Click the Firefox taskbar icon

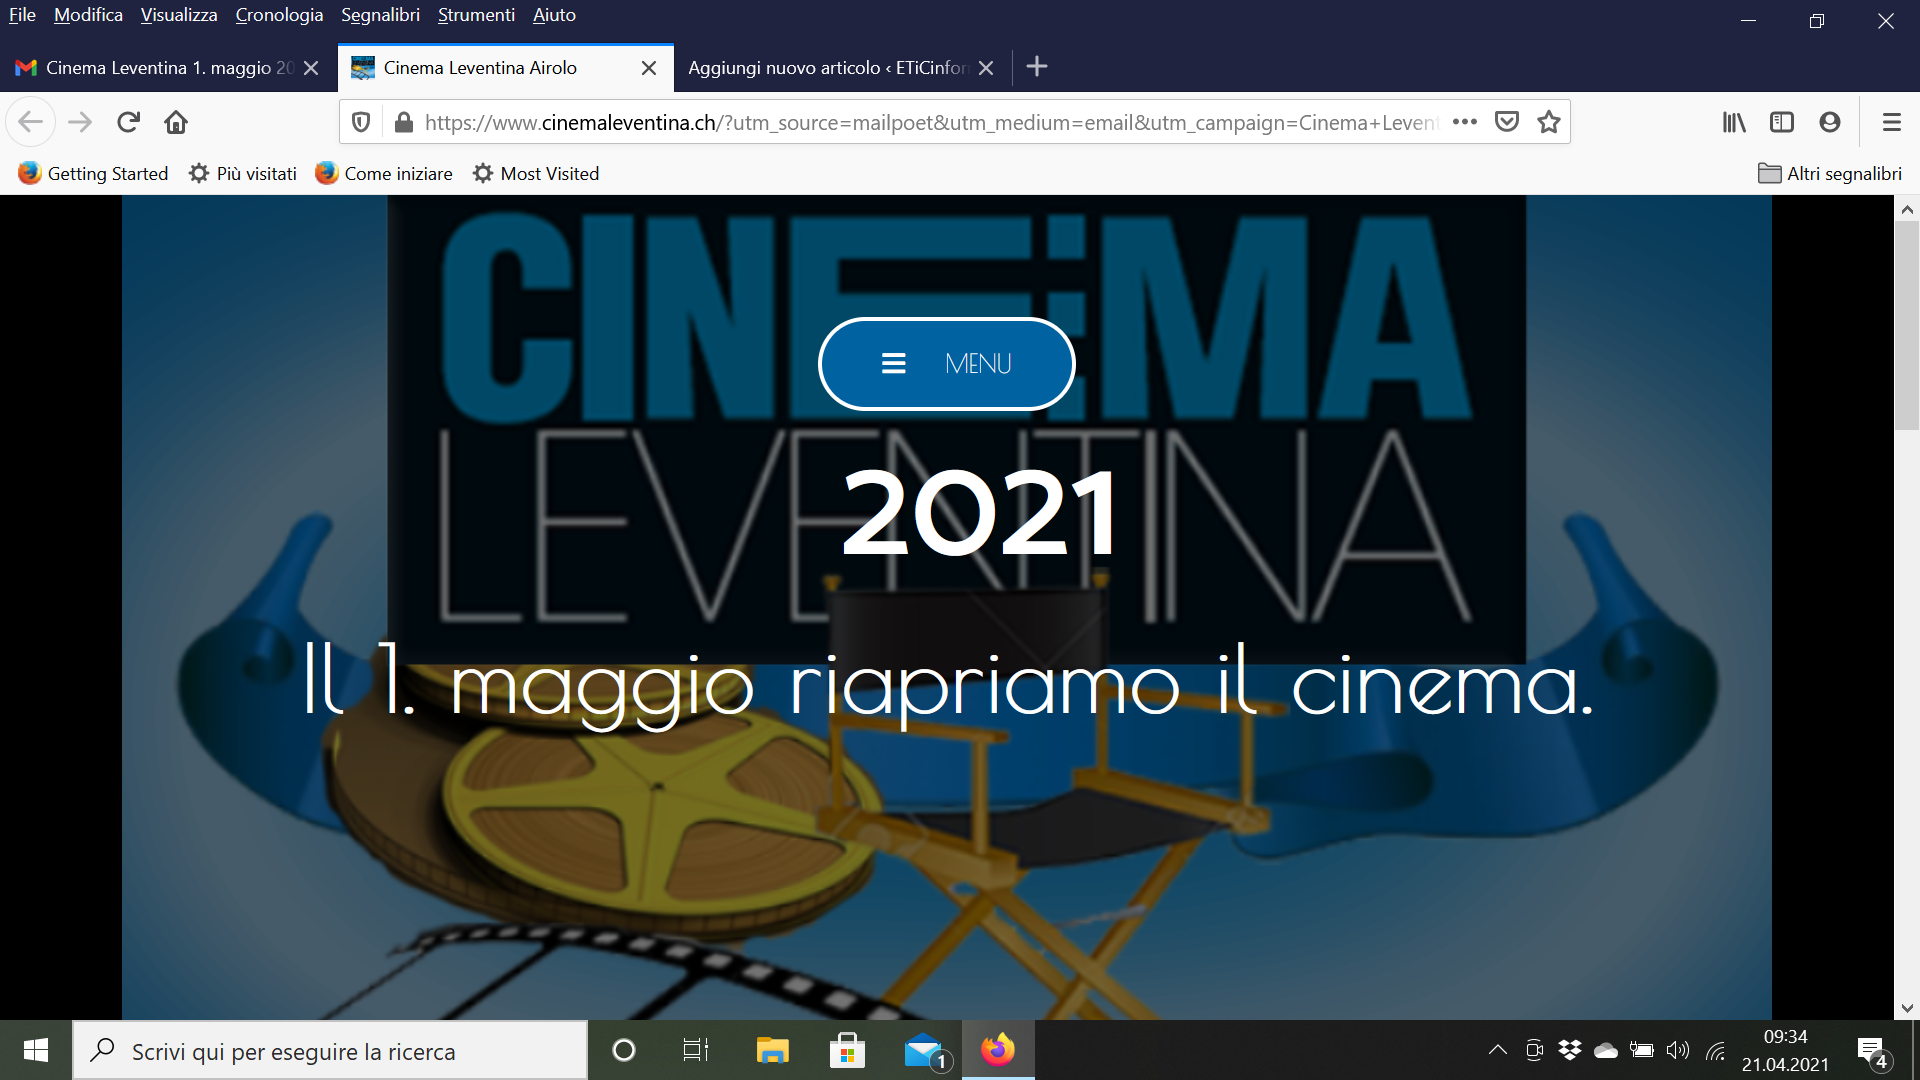(x=998, y=1050)
